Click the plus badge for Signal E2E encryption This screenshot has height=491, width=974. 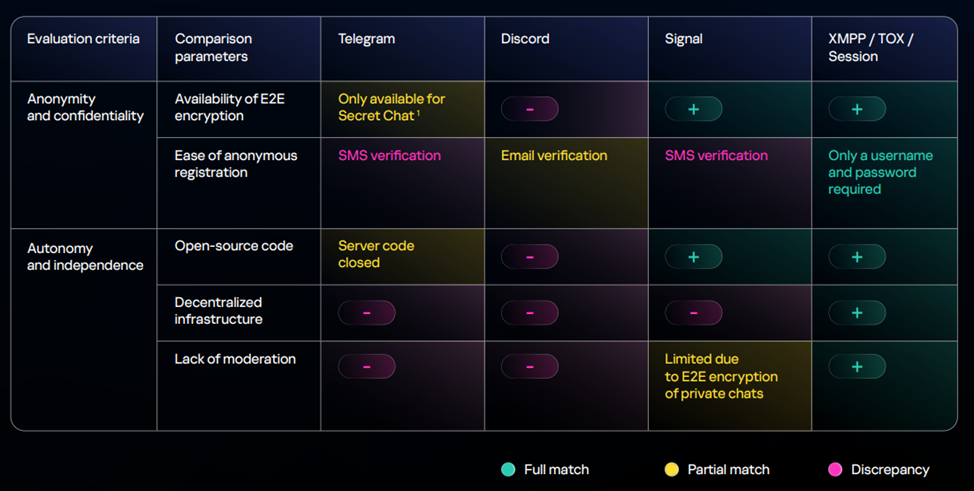tap(693, 109)
